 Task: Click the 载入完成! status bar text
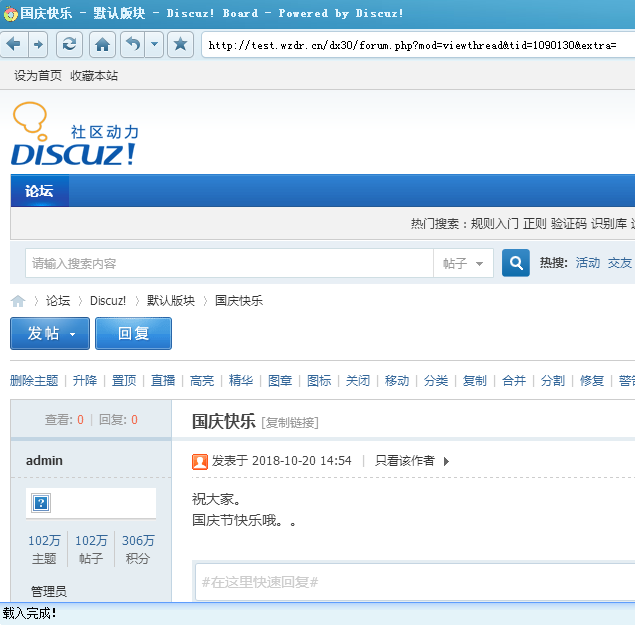click(29, 613)
